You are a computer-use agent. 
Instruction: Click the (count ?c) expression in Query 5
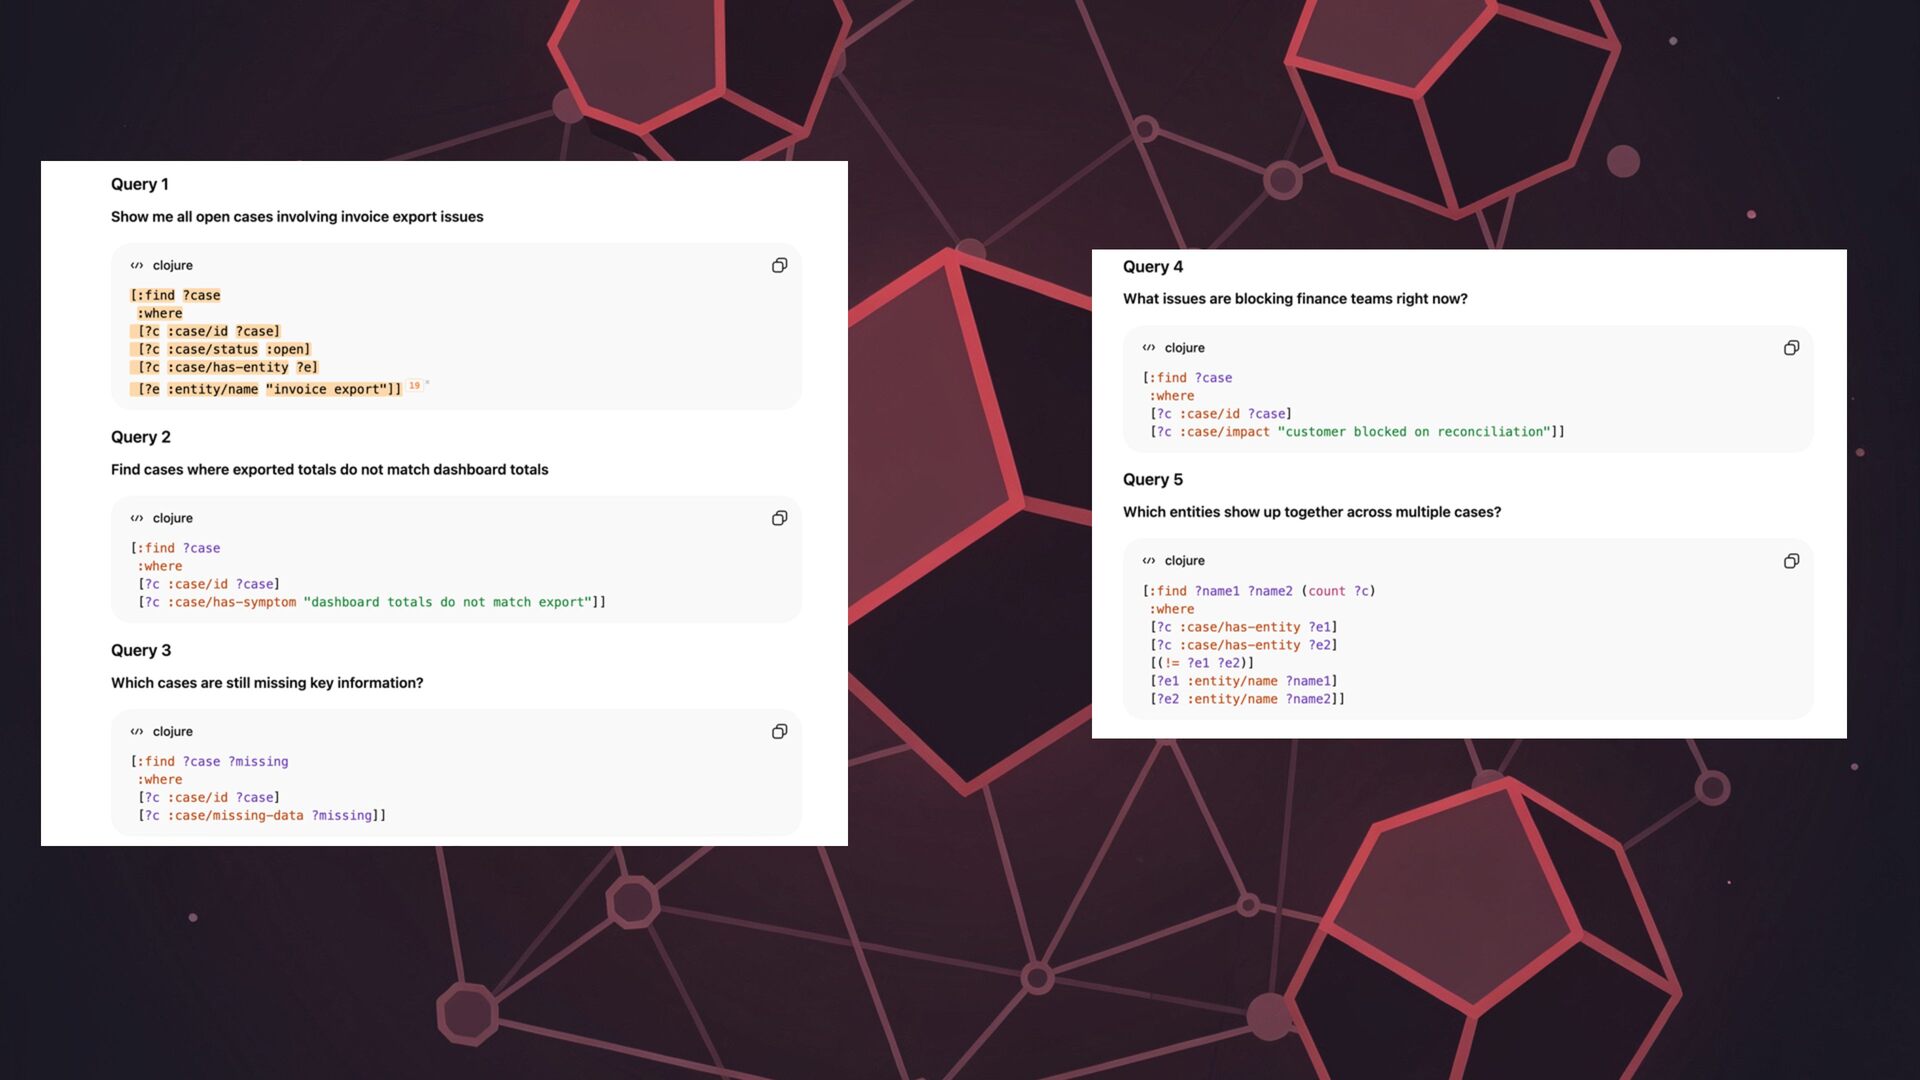click(1338, 591)
